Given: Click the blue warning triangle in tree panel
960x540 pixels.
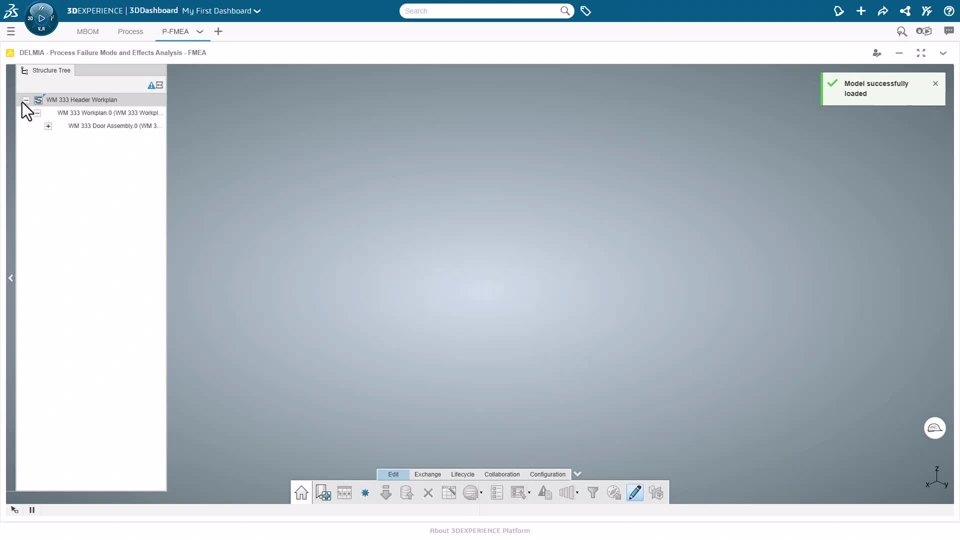Looking at the screenshot, I should point(151,85).
